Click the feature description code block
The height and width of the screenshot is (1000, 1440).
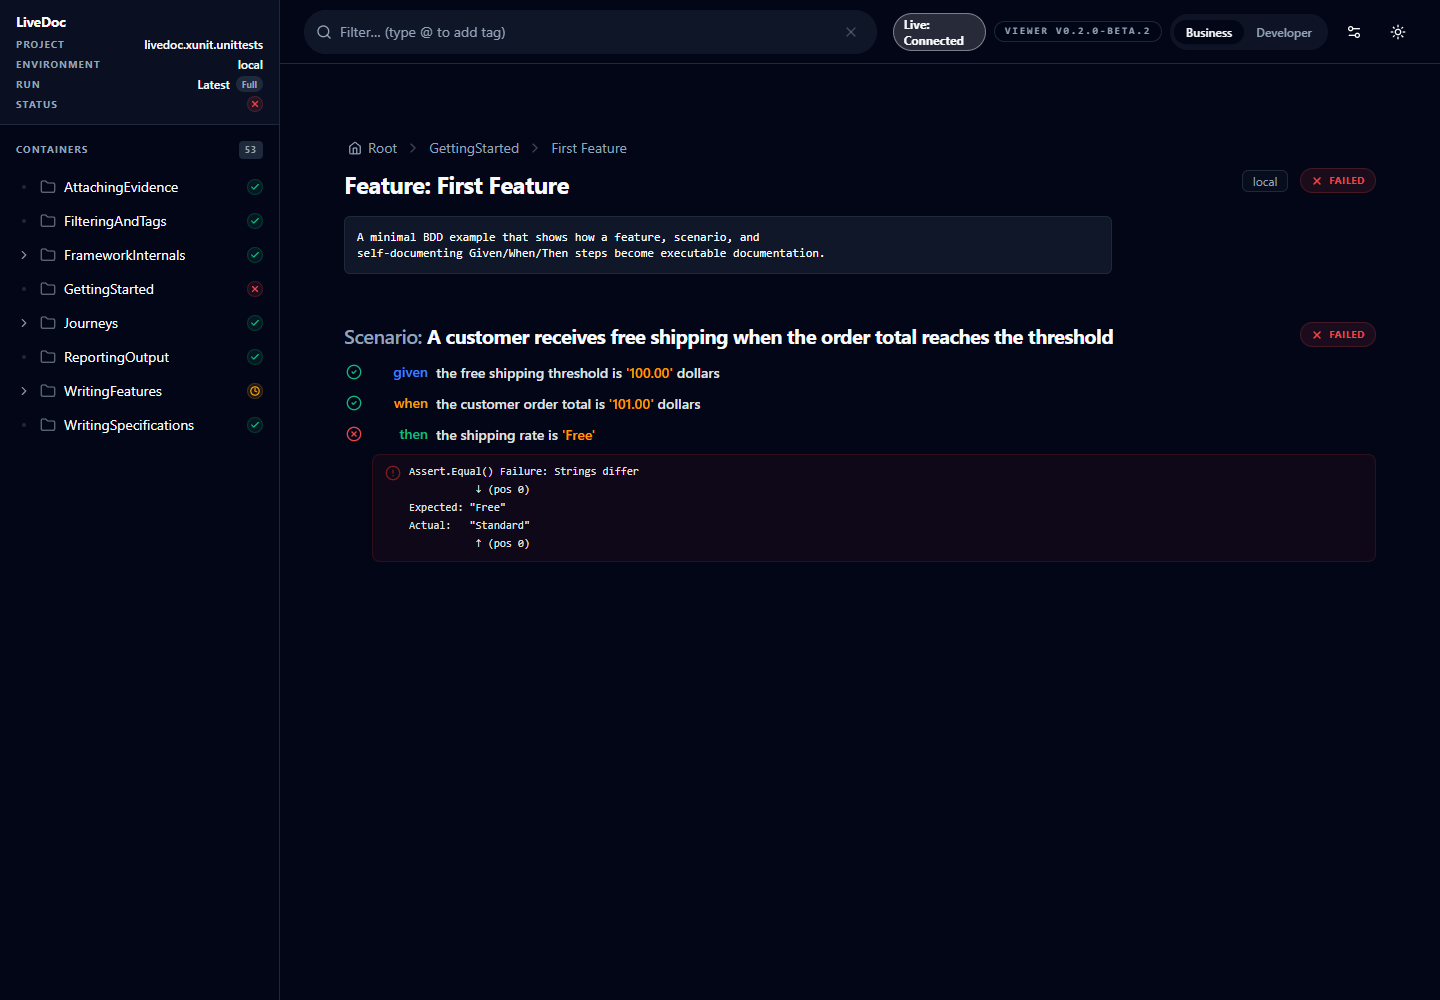tap(728, 245)
